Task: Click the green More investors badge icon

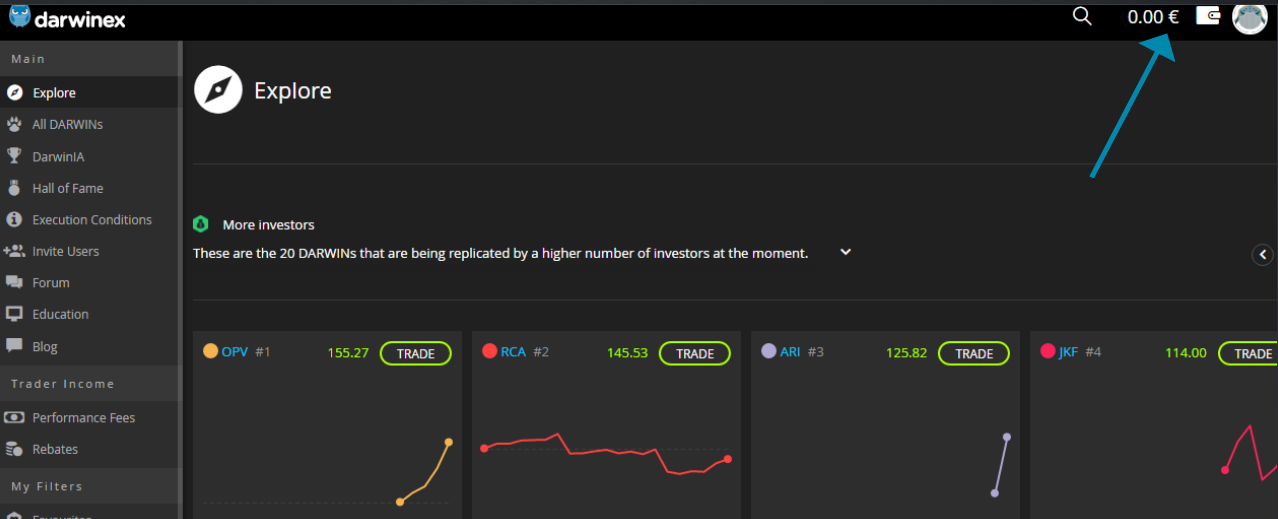Action: (200, 224)
